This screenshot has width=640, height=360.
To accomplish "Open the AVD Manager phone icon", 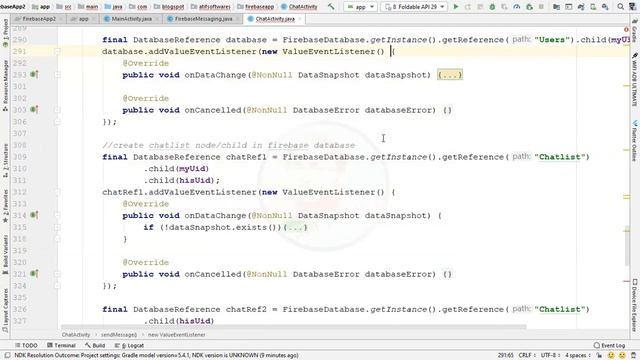I will 593,7.
